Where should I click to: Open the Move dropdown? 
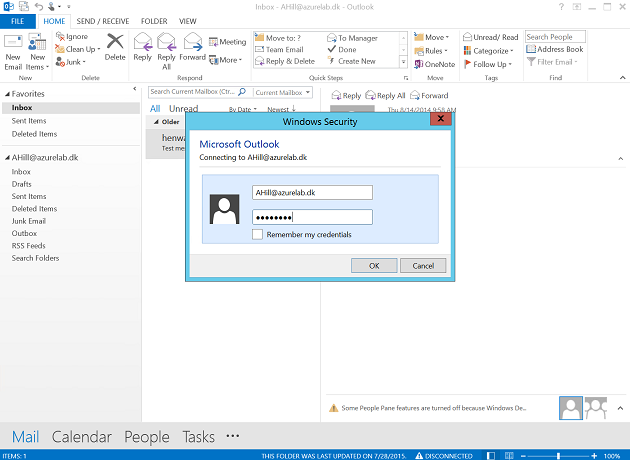point(432,37)
